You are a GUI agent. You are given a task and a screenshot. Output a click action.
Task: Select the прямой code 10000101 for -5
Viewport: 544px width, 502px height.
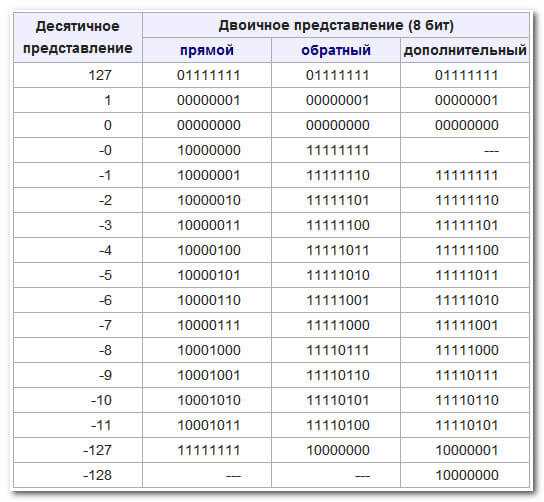(x=209, y=275)
